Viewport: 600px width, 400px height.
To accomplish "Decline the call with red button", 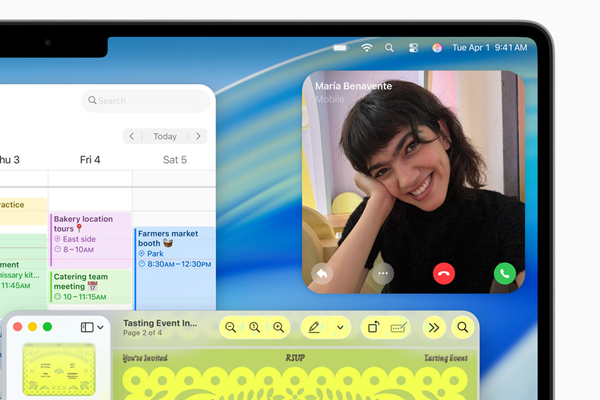I will tap(444, 273).
